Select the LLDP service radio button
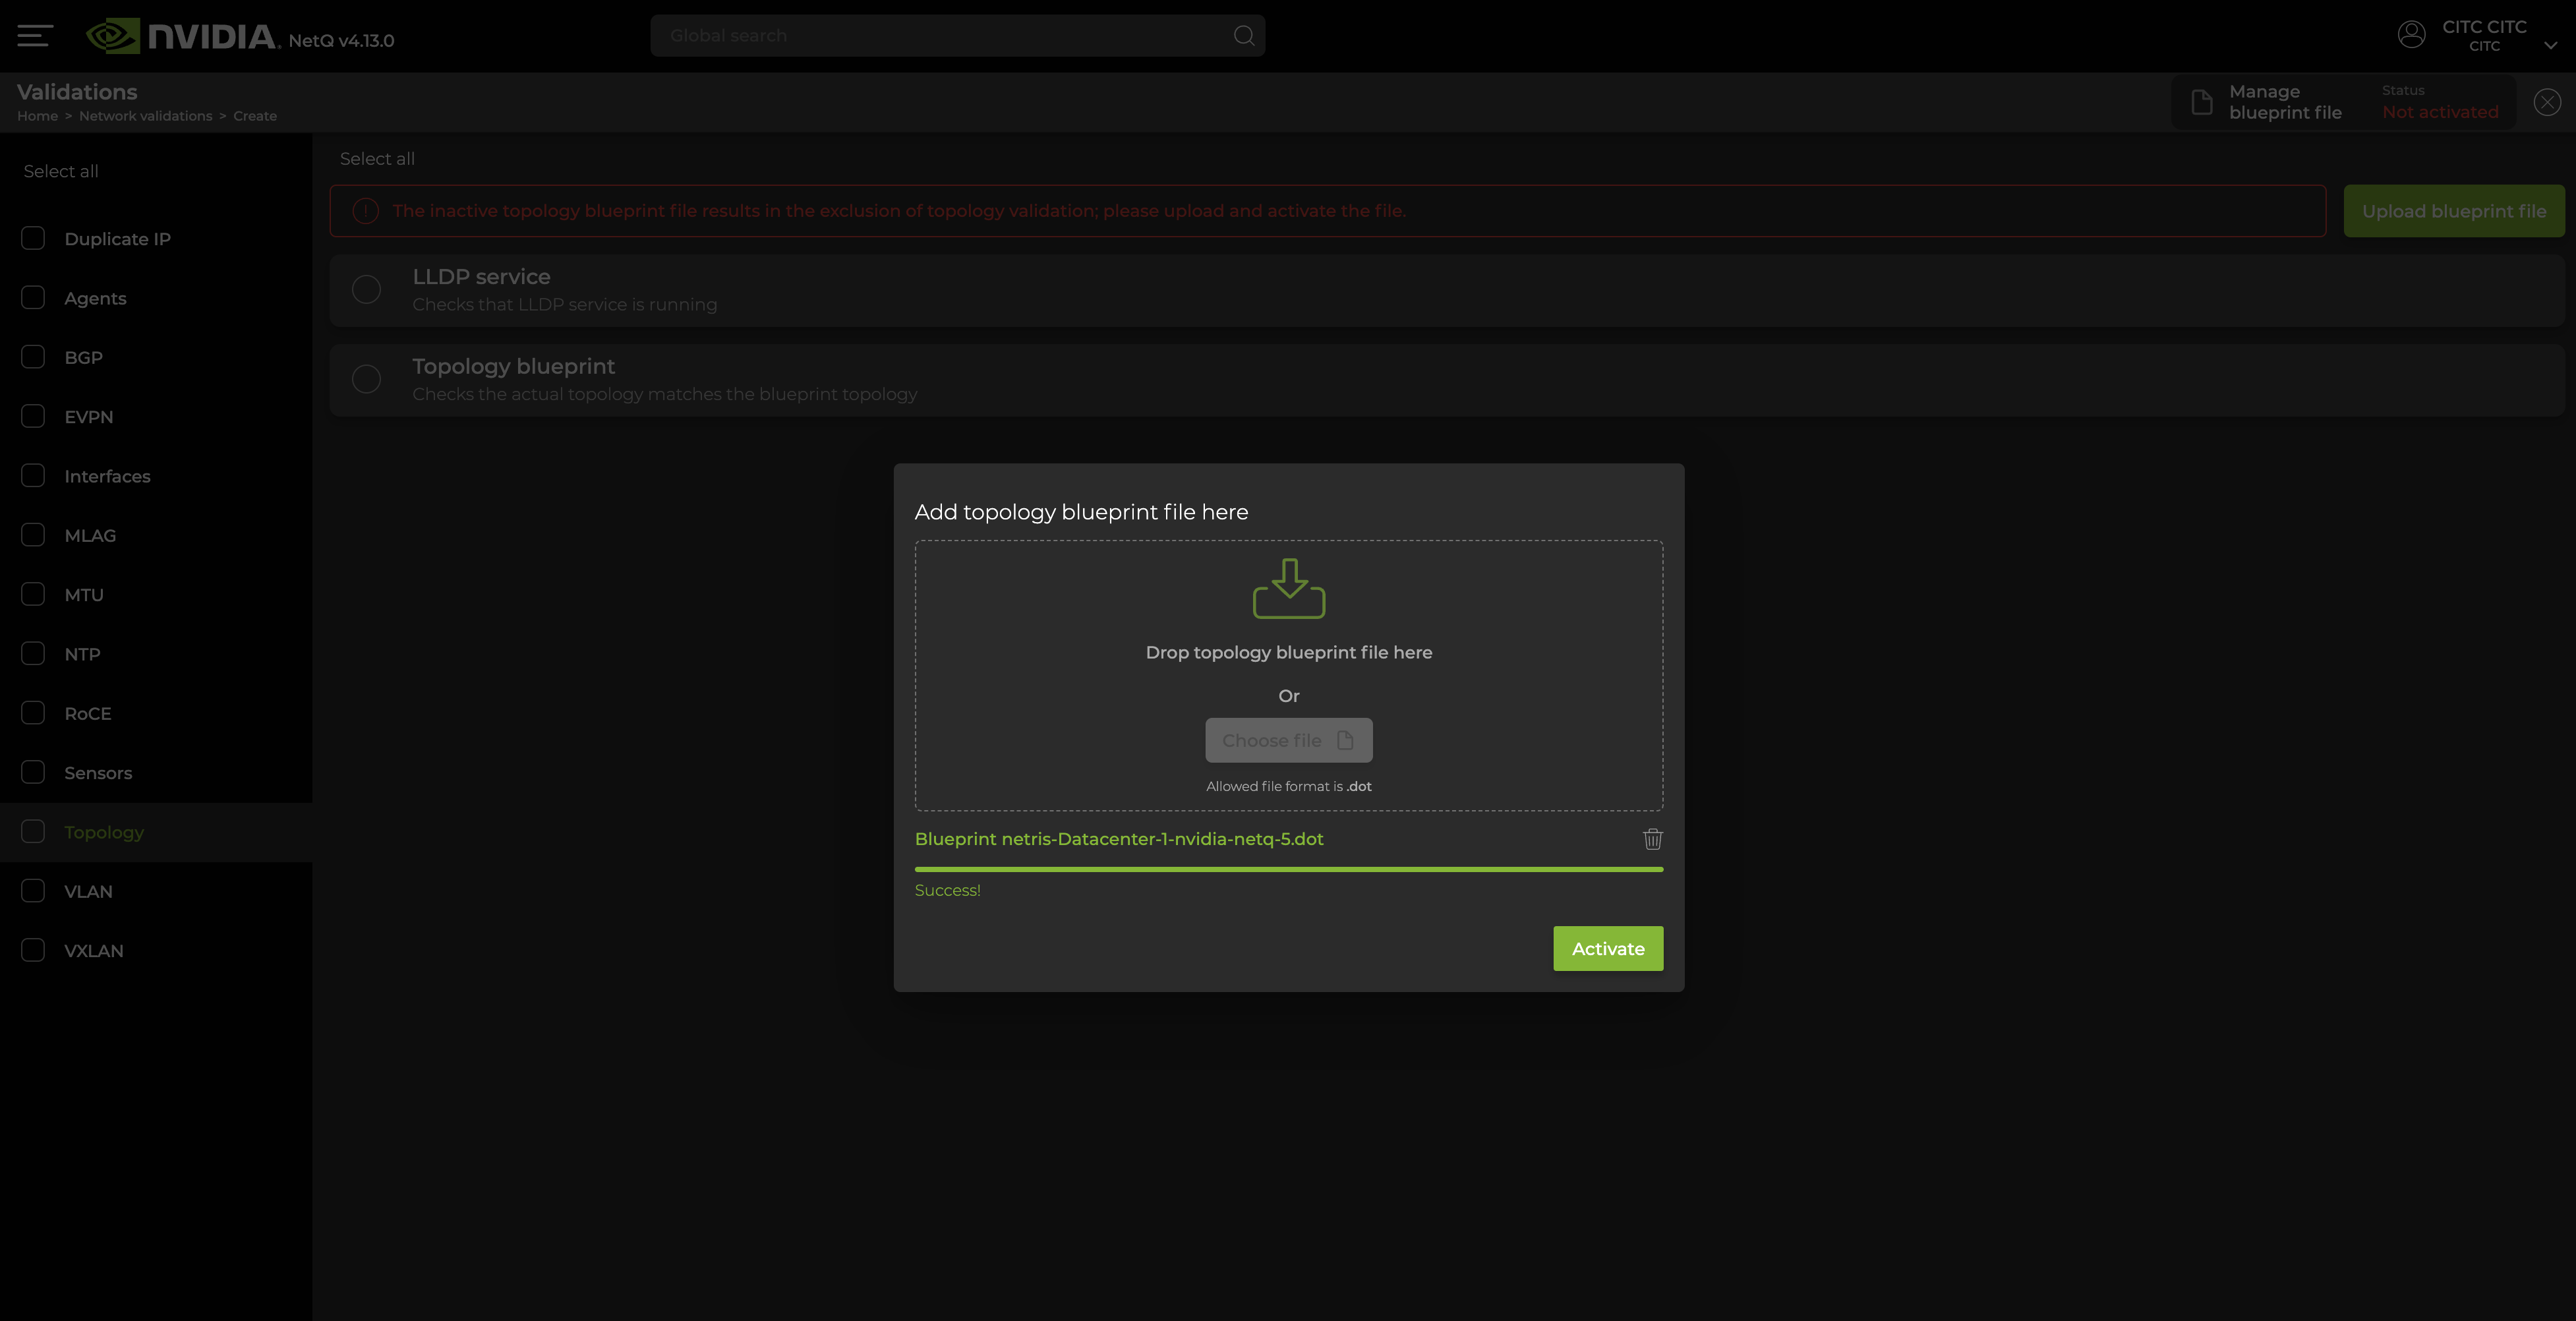The width and height of the screenshot is (2576, 1321). tap(366, 290)
